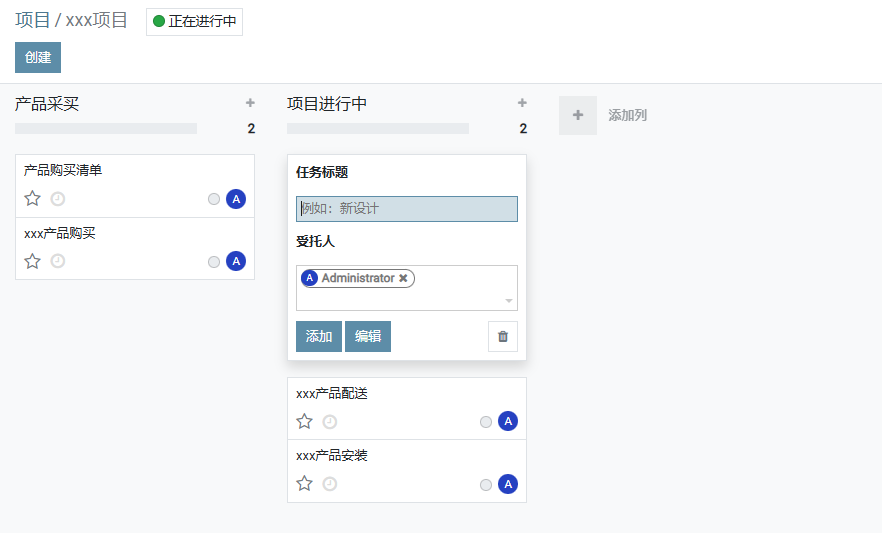Expand the 受托人 assignee dropdown arrow
The image size is (882, 533).
pyautogui.click(x=509, y=301)
